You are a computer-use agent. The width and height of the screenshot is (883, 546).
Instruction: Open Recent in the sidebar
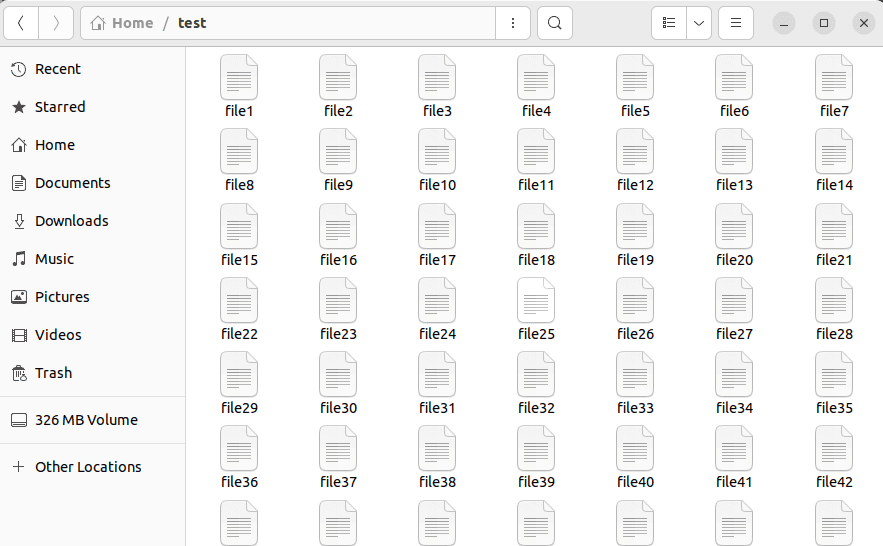pos(92,69)
